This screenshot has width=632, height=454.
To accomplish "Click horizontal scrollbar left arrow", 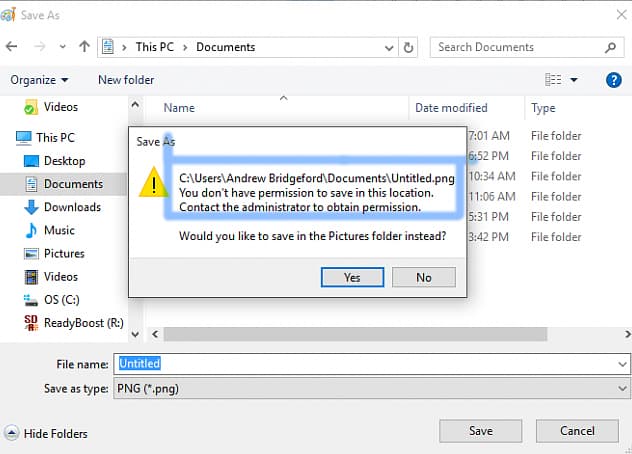I will coord(155,334).
